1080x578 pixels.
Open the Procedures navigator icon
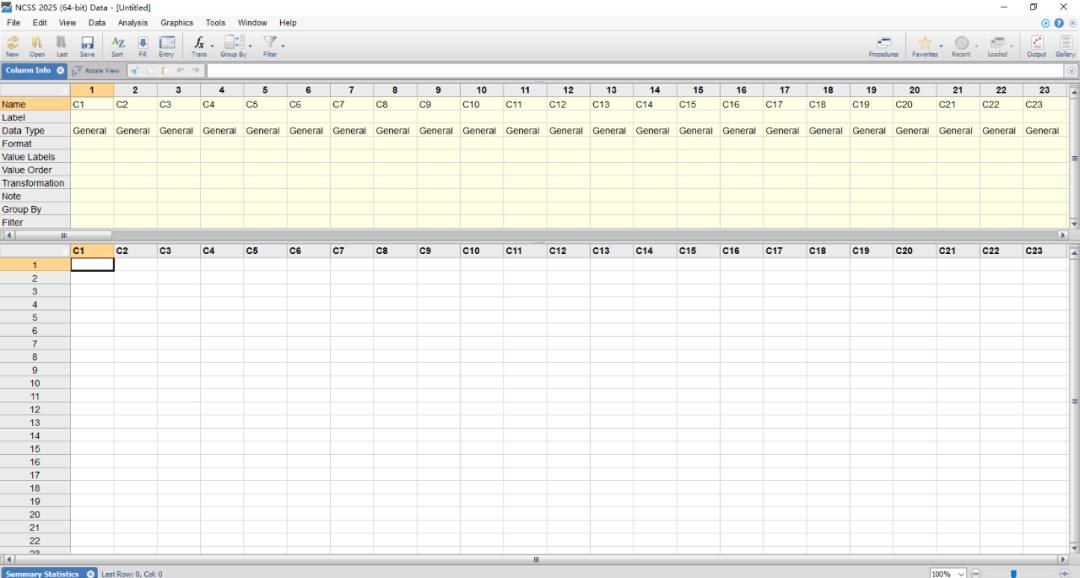pyautogui.click(x=883, y=44)
